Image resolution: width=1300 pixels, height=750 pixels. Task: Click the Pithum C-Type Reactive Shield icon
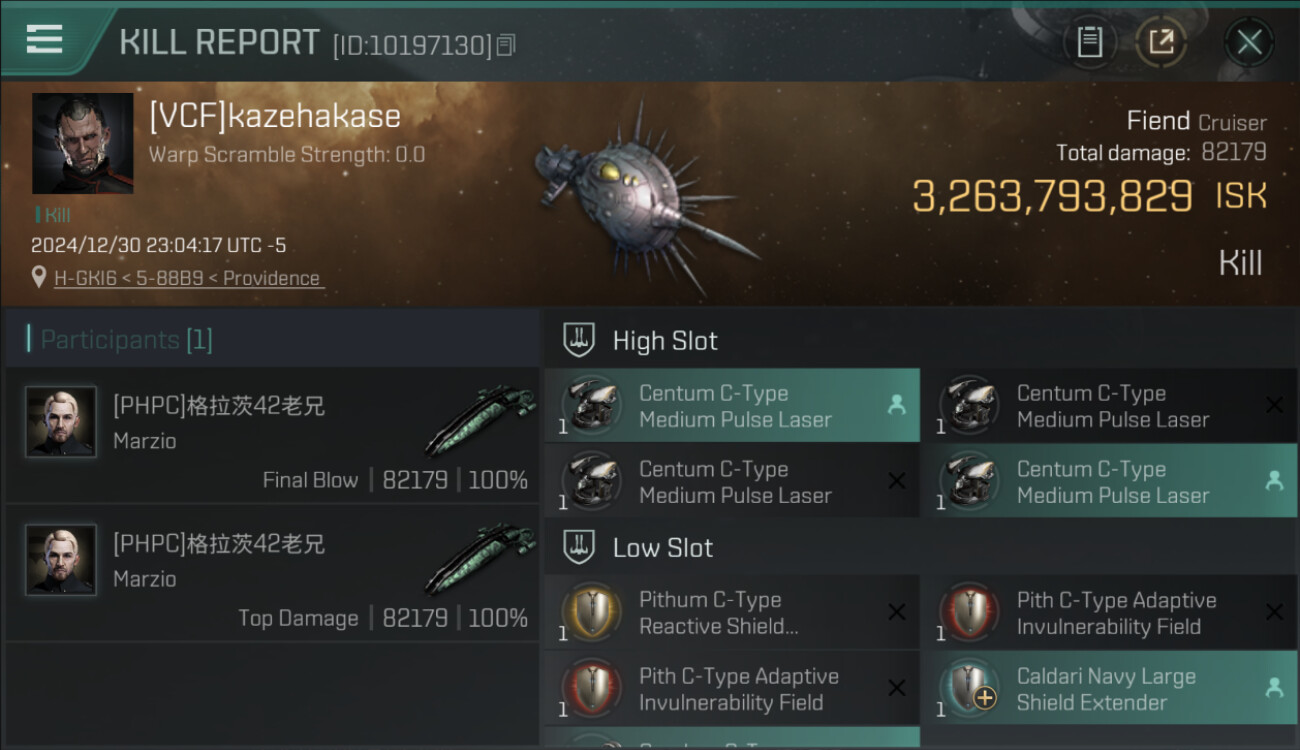tap(590, 612)
